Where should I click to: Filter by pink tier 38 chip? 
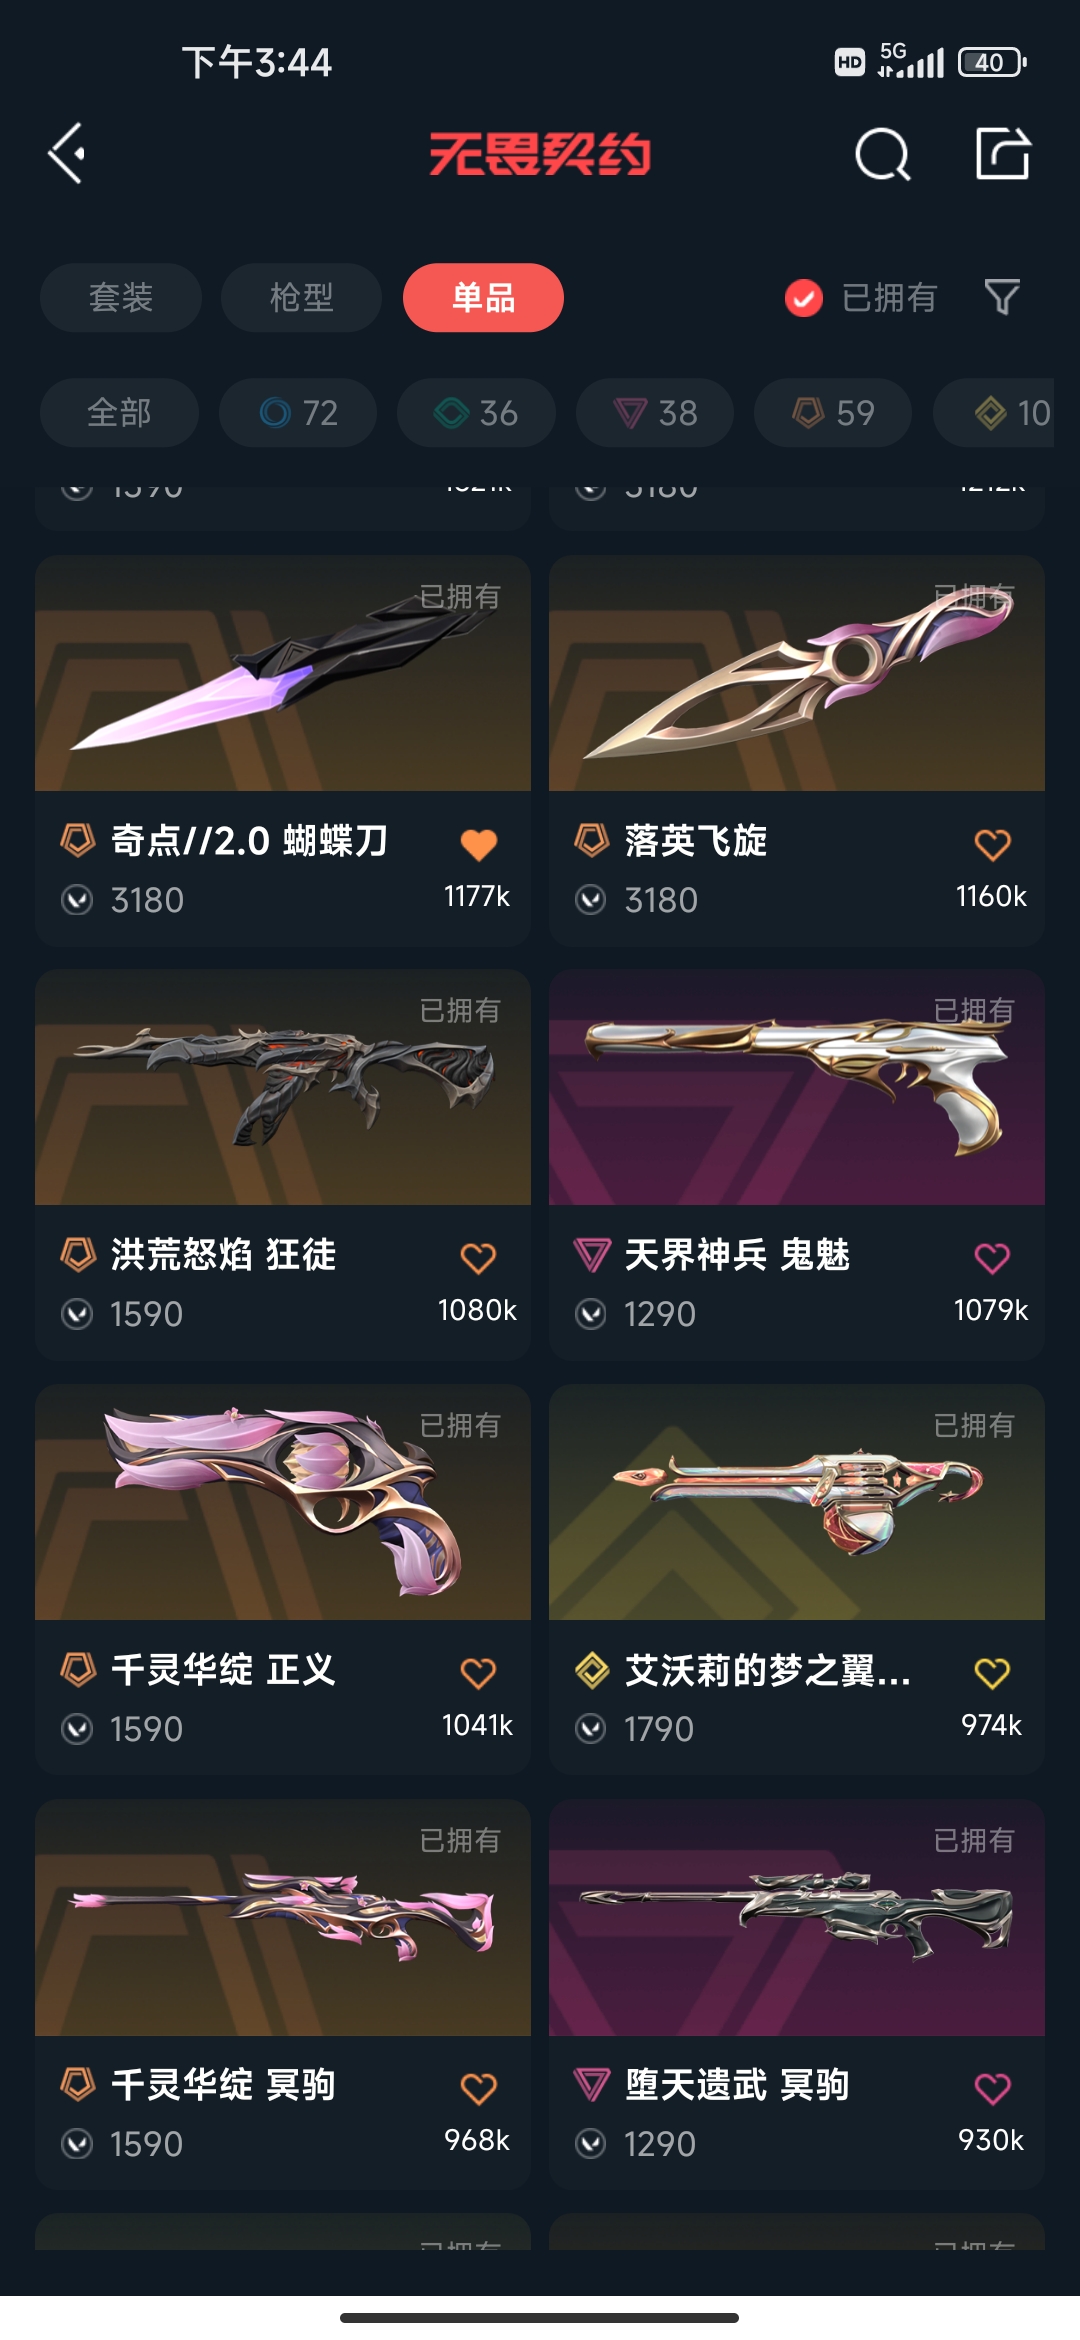tap(655, 412)
